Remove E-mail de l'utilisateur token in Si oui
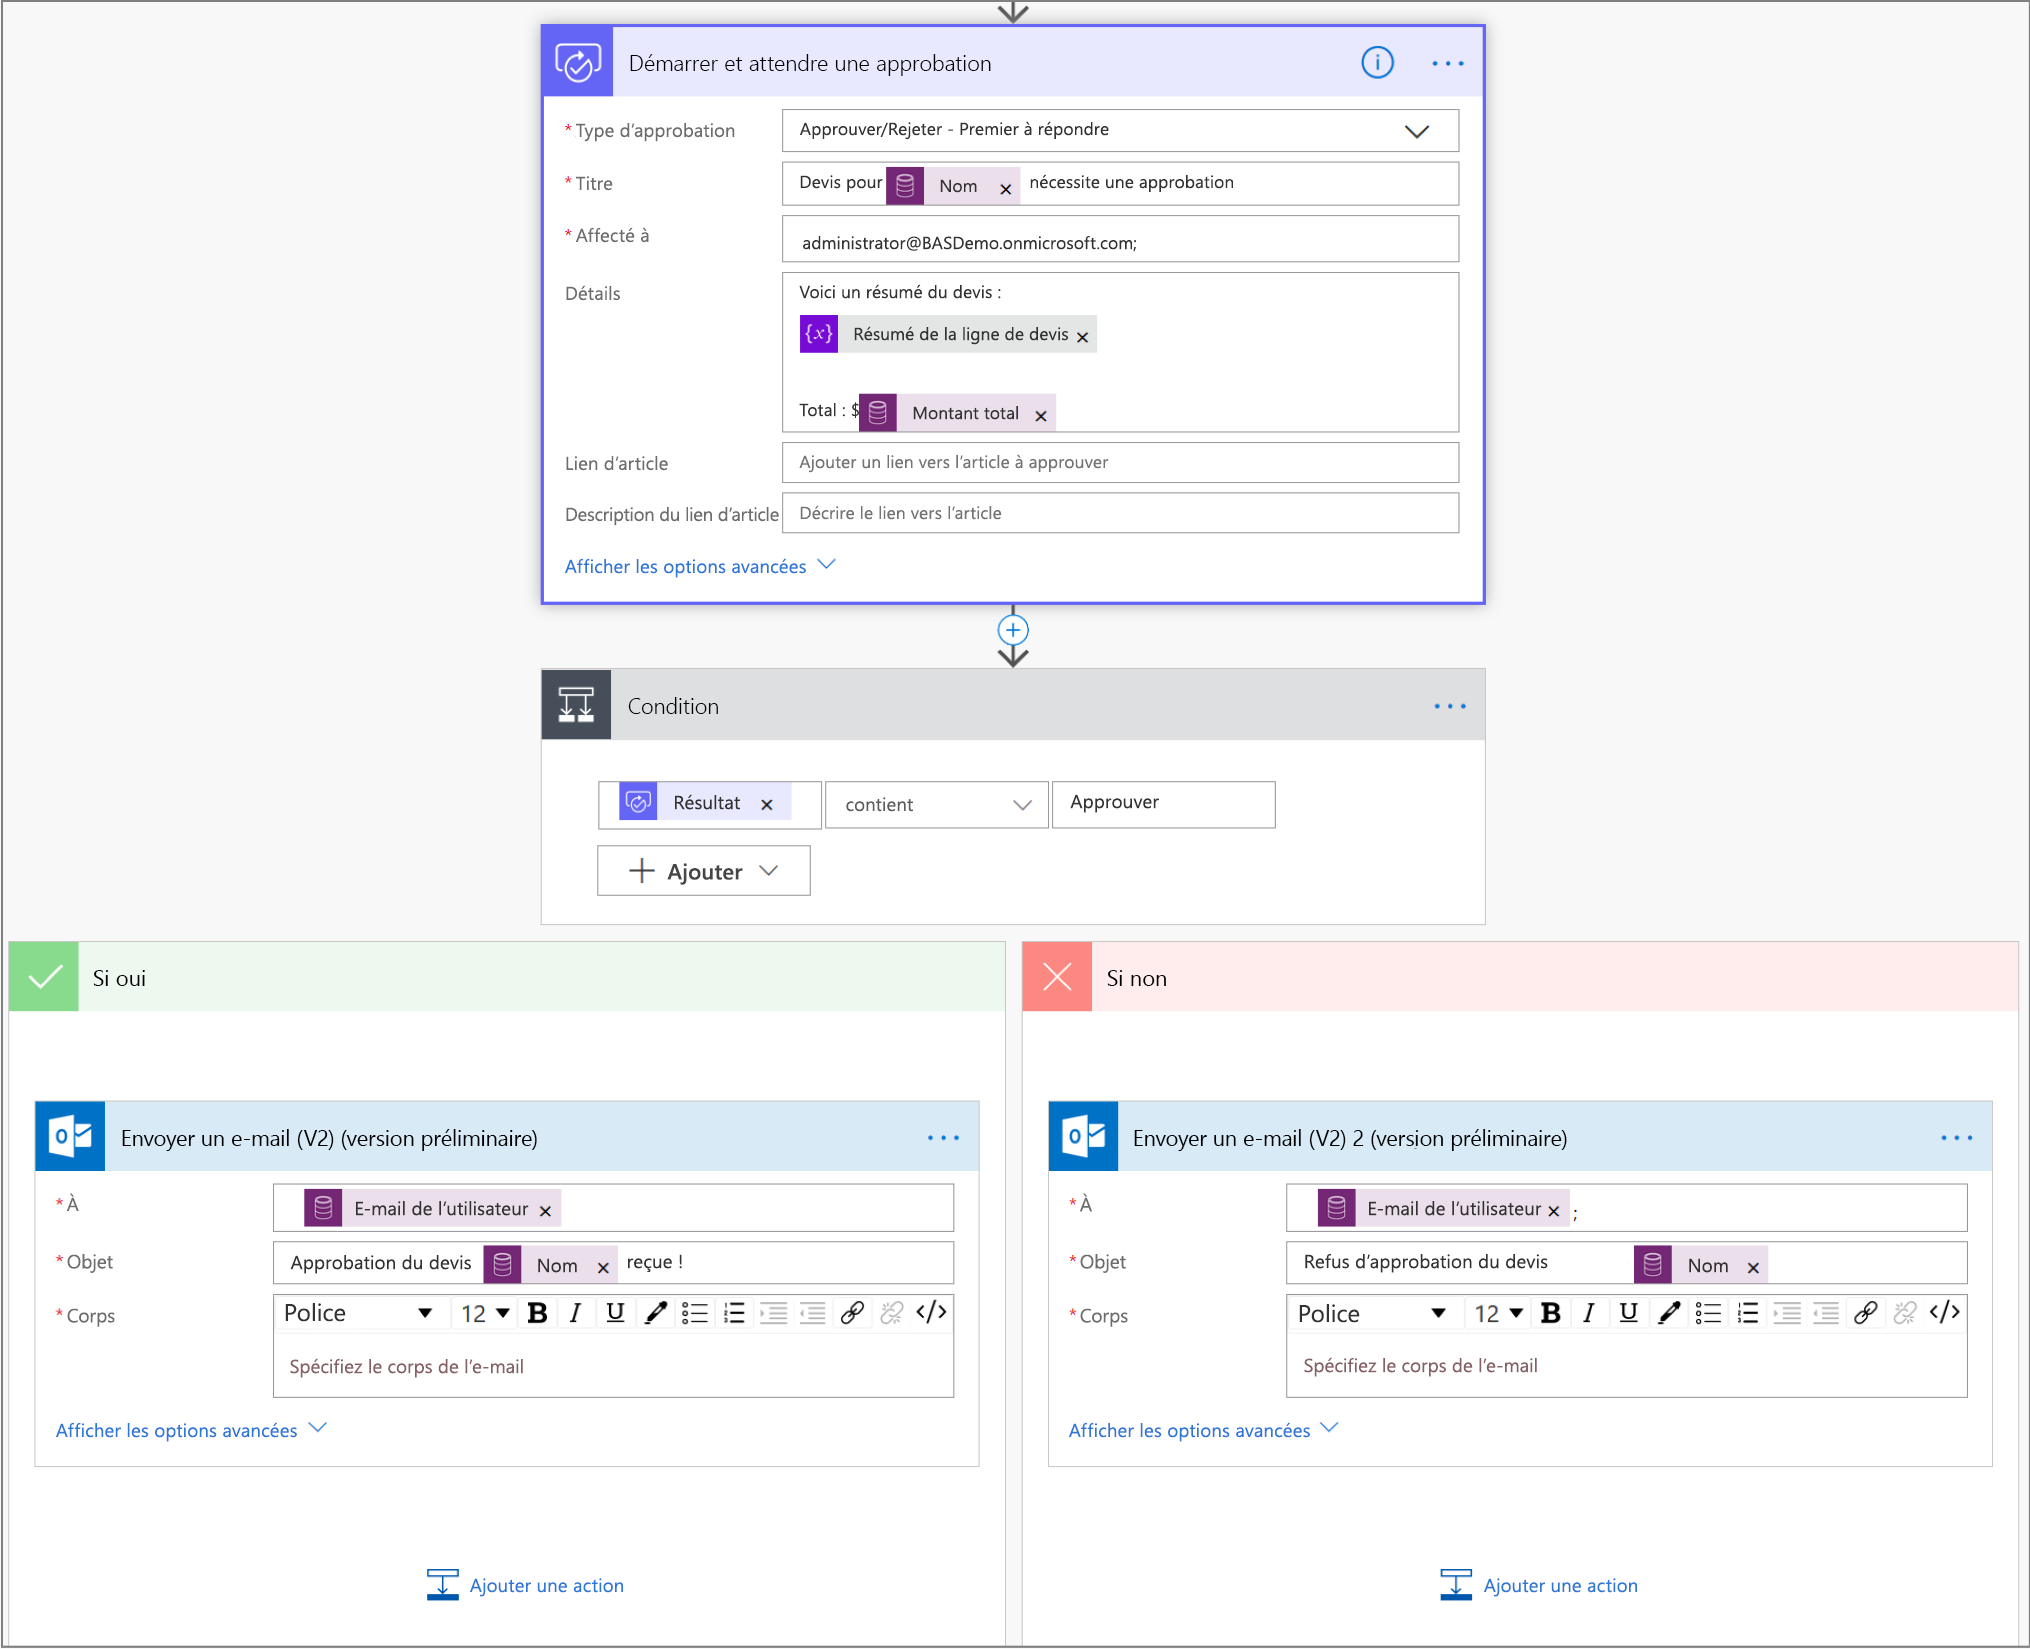The image size is (2030, 1649). tap(545, 1211)
